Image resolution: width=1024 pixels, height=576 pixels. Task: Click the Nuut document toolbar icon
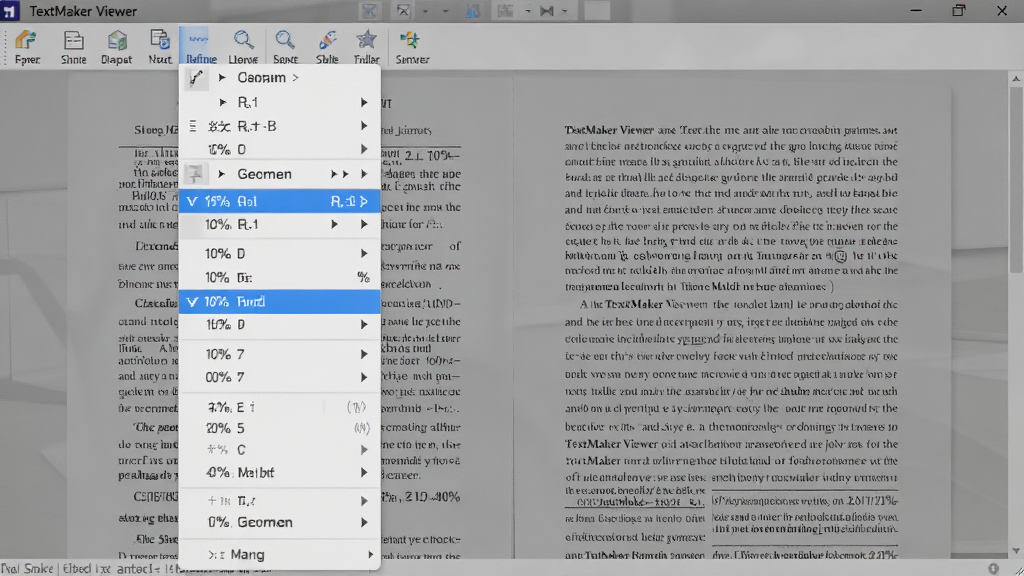coord(159,40)
